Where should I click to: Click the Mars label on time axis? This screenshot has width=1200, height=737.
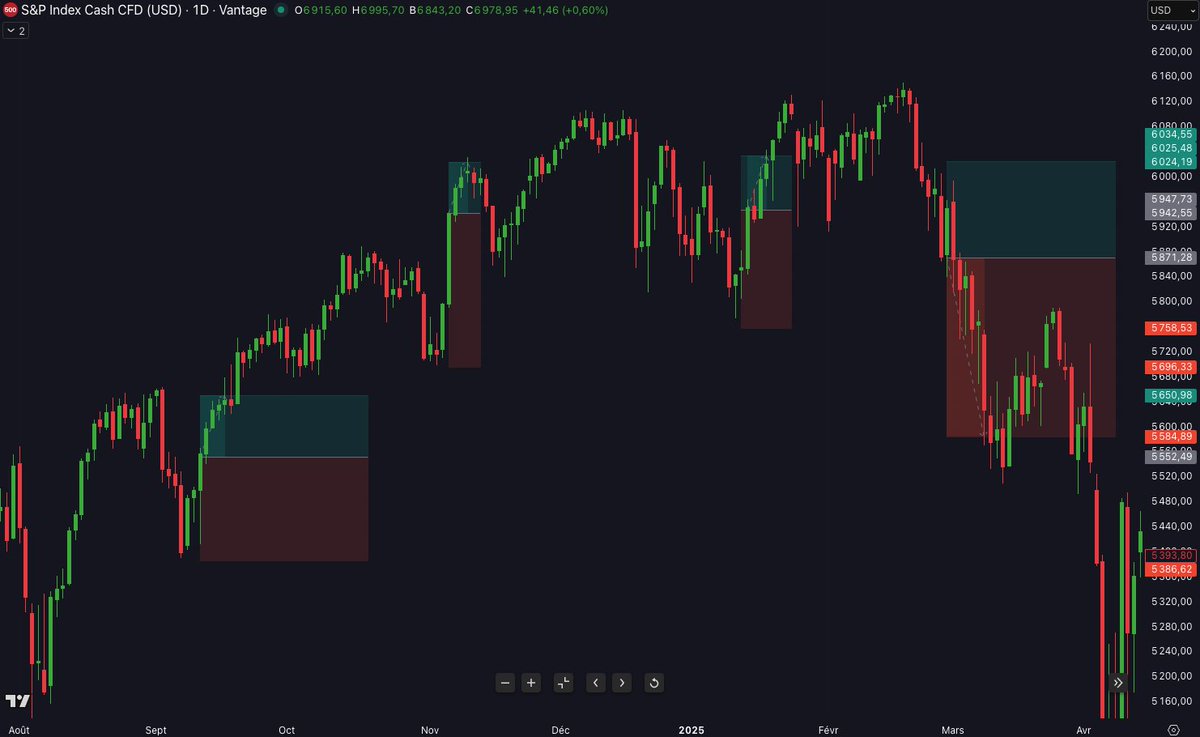(x=953, y=730)
